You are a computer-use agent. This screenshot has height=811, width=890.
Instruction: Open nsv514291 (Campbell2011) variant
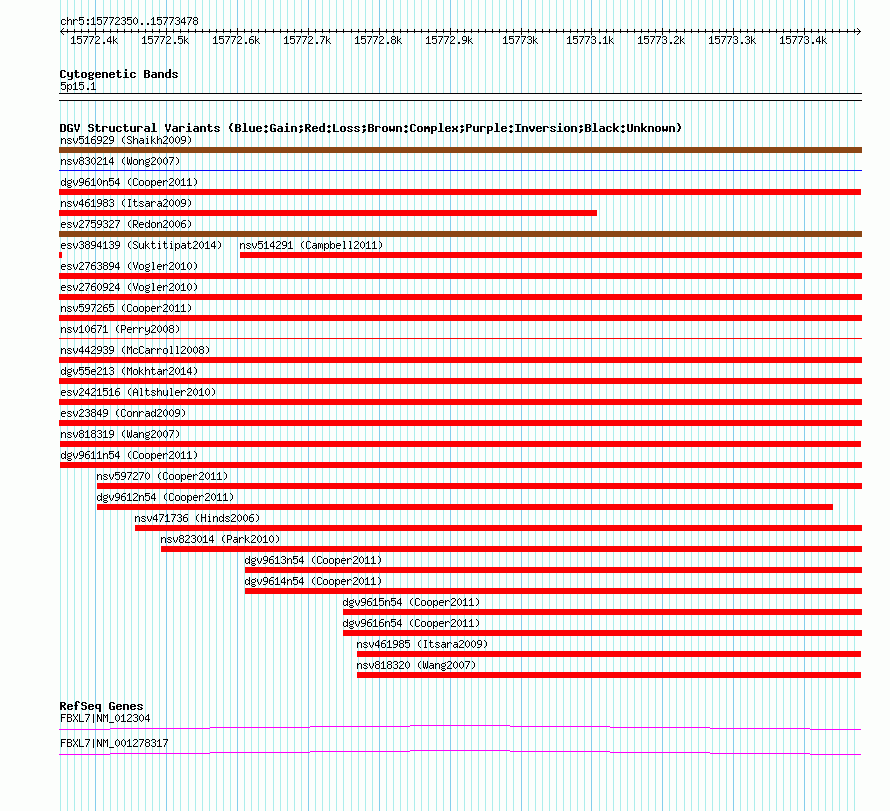coord(311,245)
